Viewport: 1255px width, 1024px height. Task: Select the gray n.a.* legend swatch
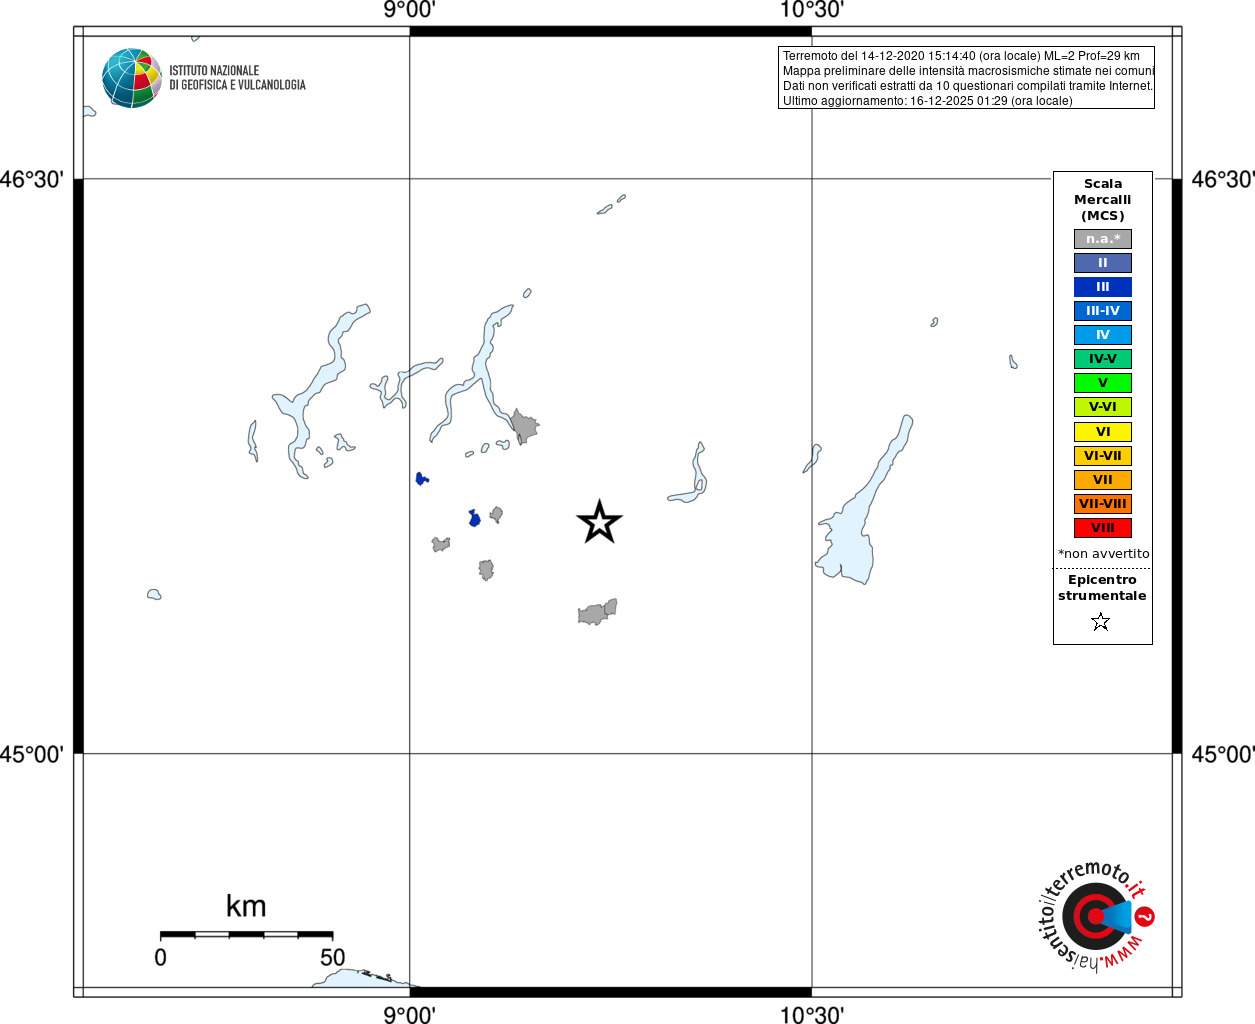[1102, 239]
